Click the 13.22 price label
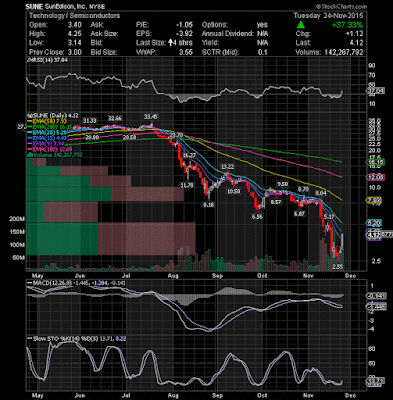 point(227,167)
